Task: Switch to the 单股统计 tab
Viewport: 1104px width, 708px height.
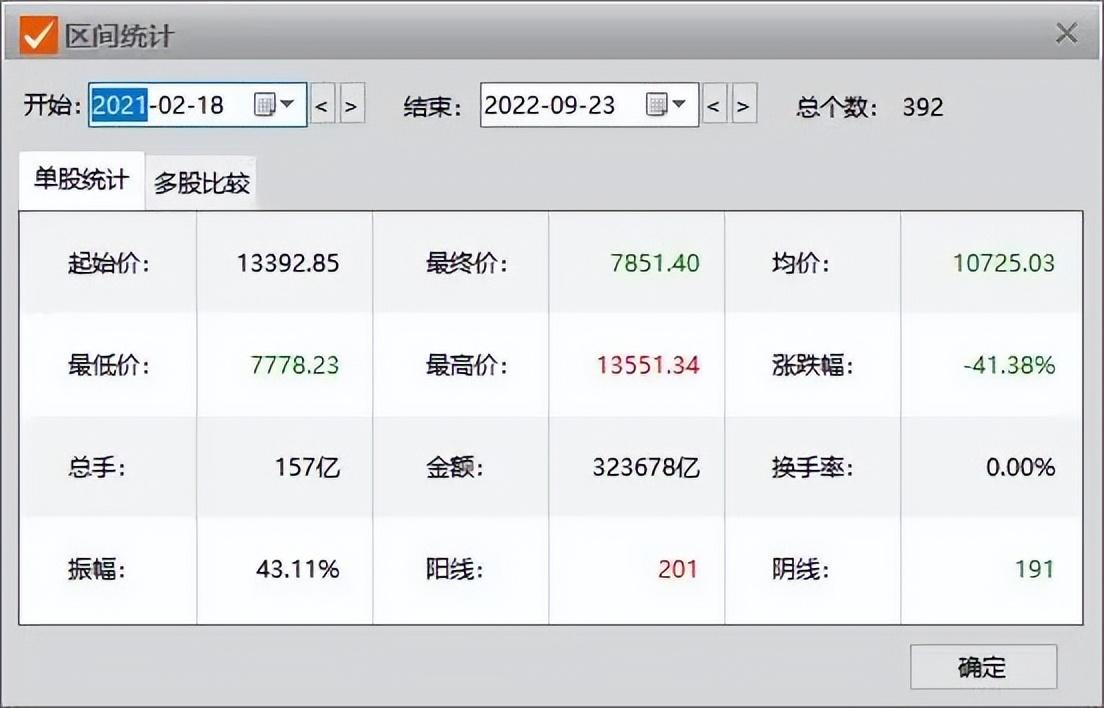Action: [81, 181]
